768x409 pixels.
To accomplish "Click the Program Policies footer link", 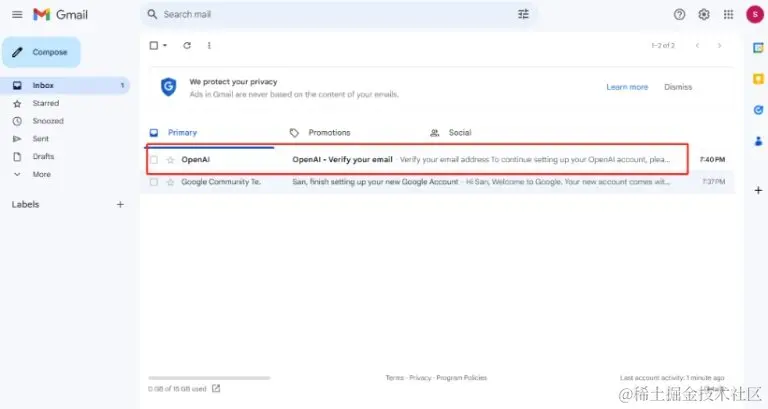I will 461,378.
